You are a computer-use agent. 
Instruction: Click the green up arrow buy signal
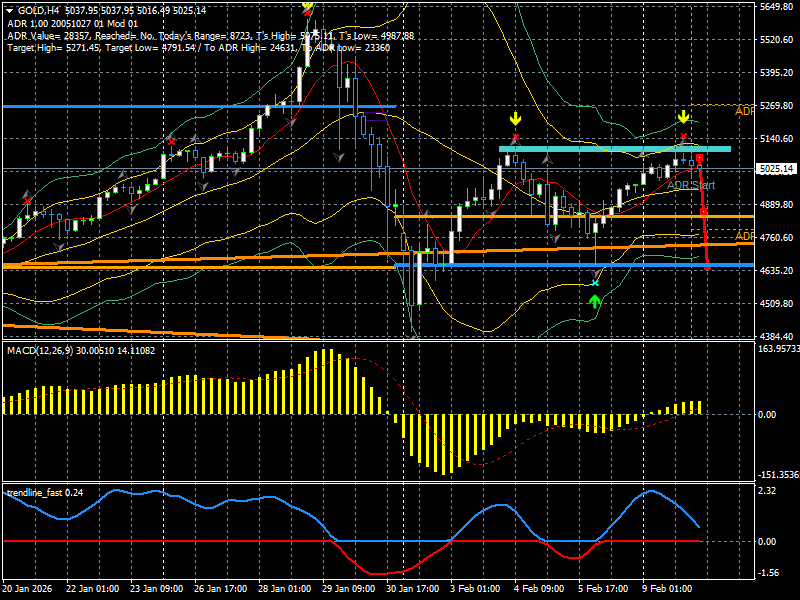[594, 302]
